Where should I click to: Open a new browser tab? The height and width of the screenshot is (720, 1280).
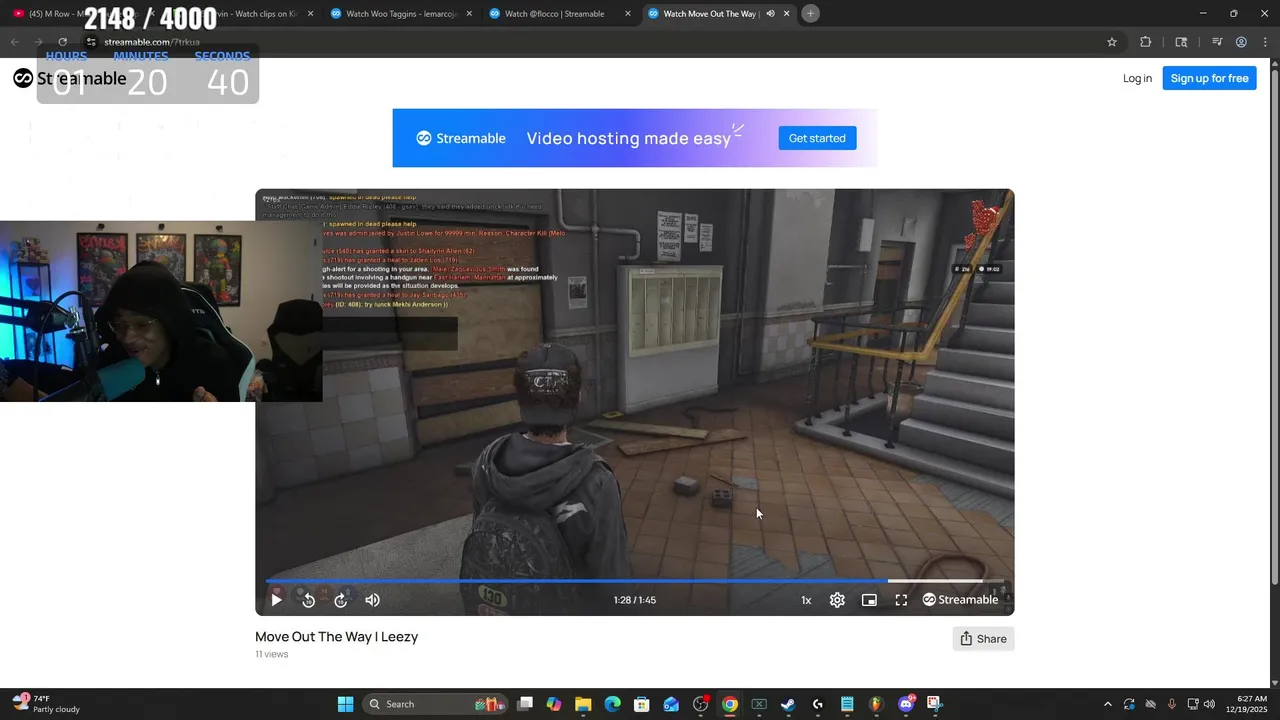[810, 14]
